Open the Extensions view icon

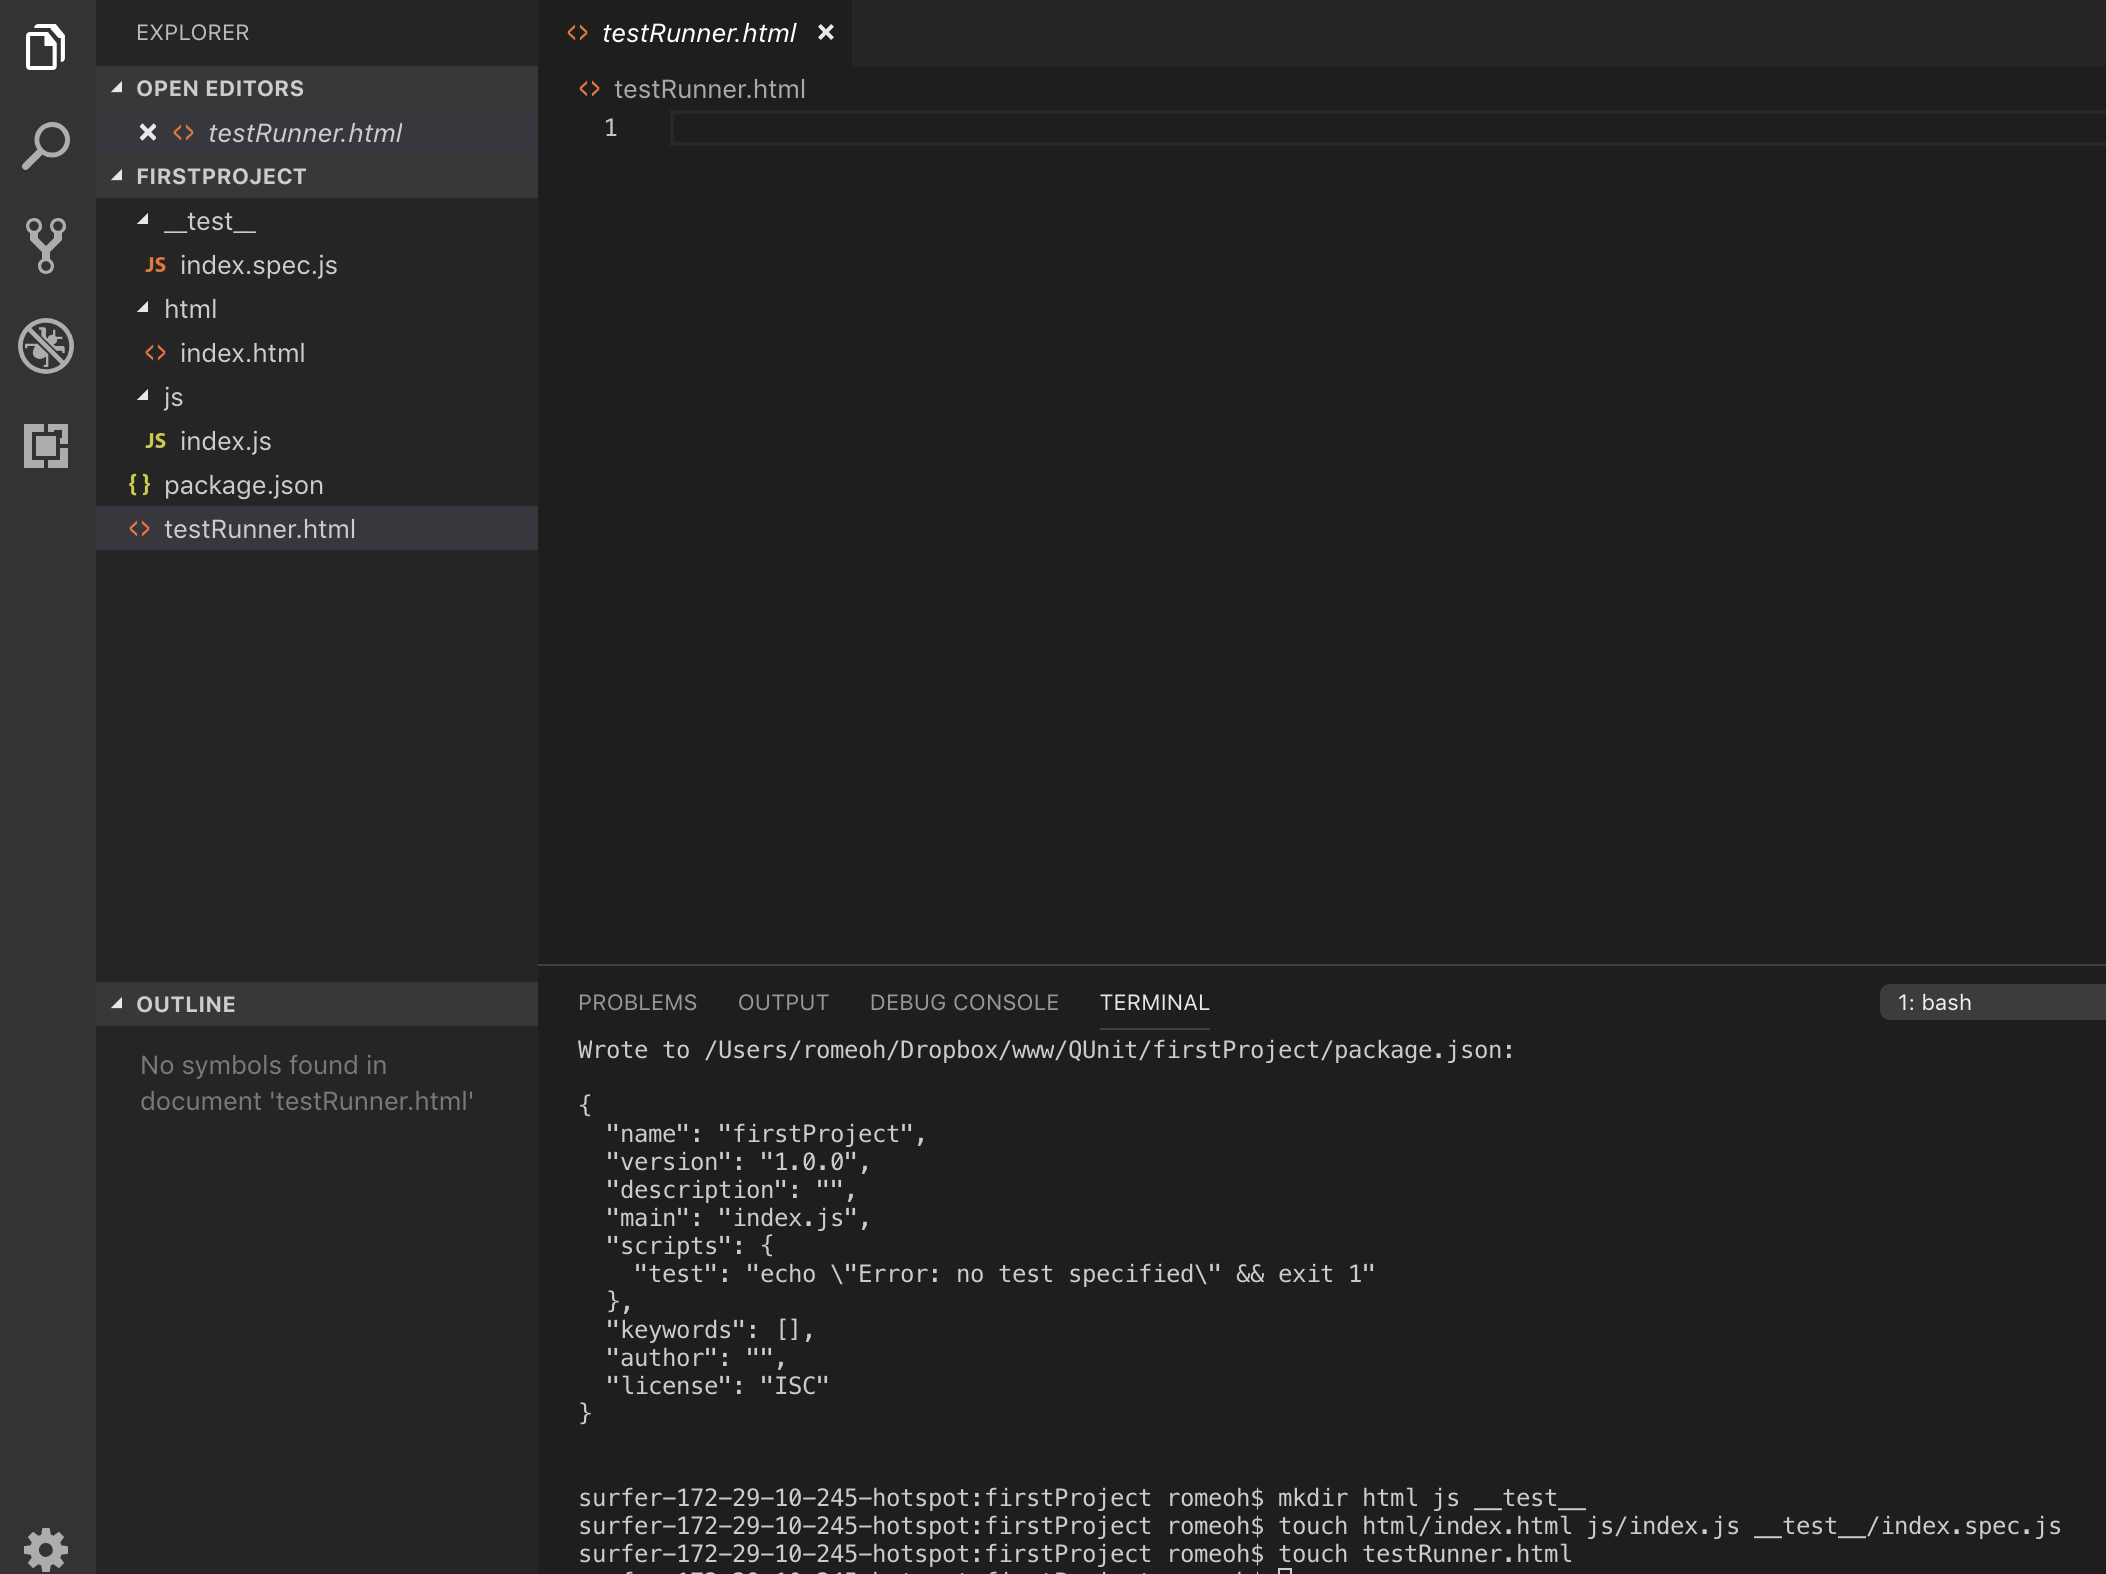(46, 446)
